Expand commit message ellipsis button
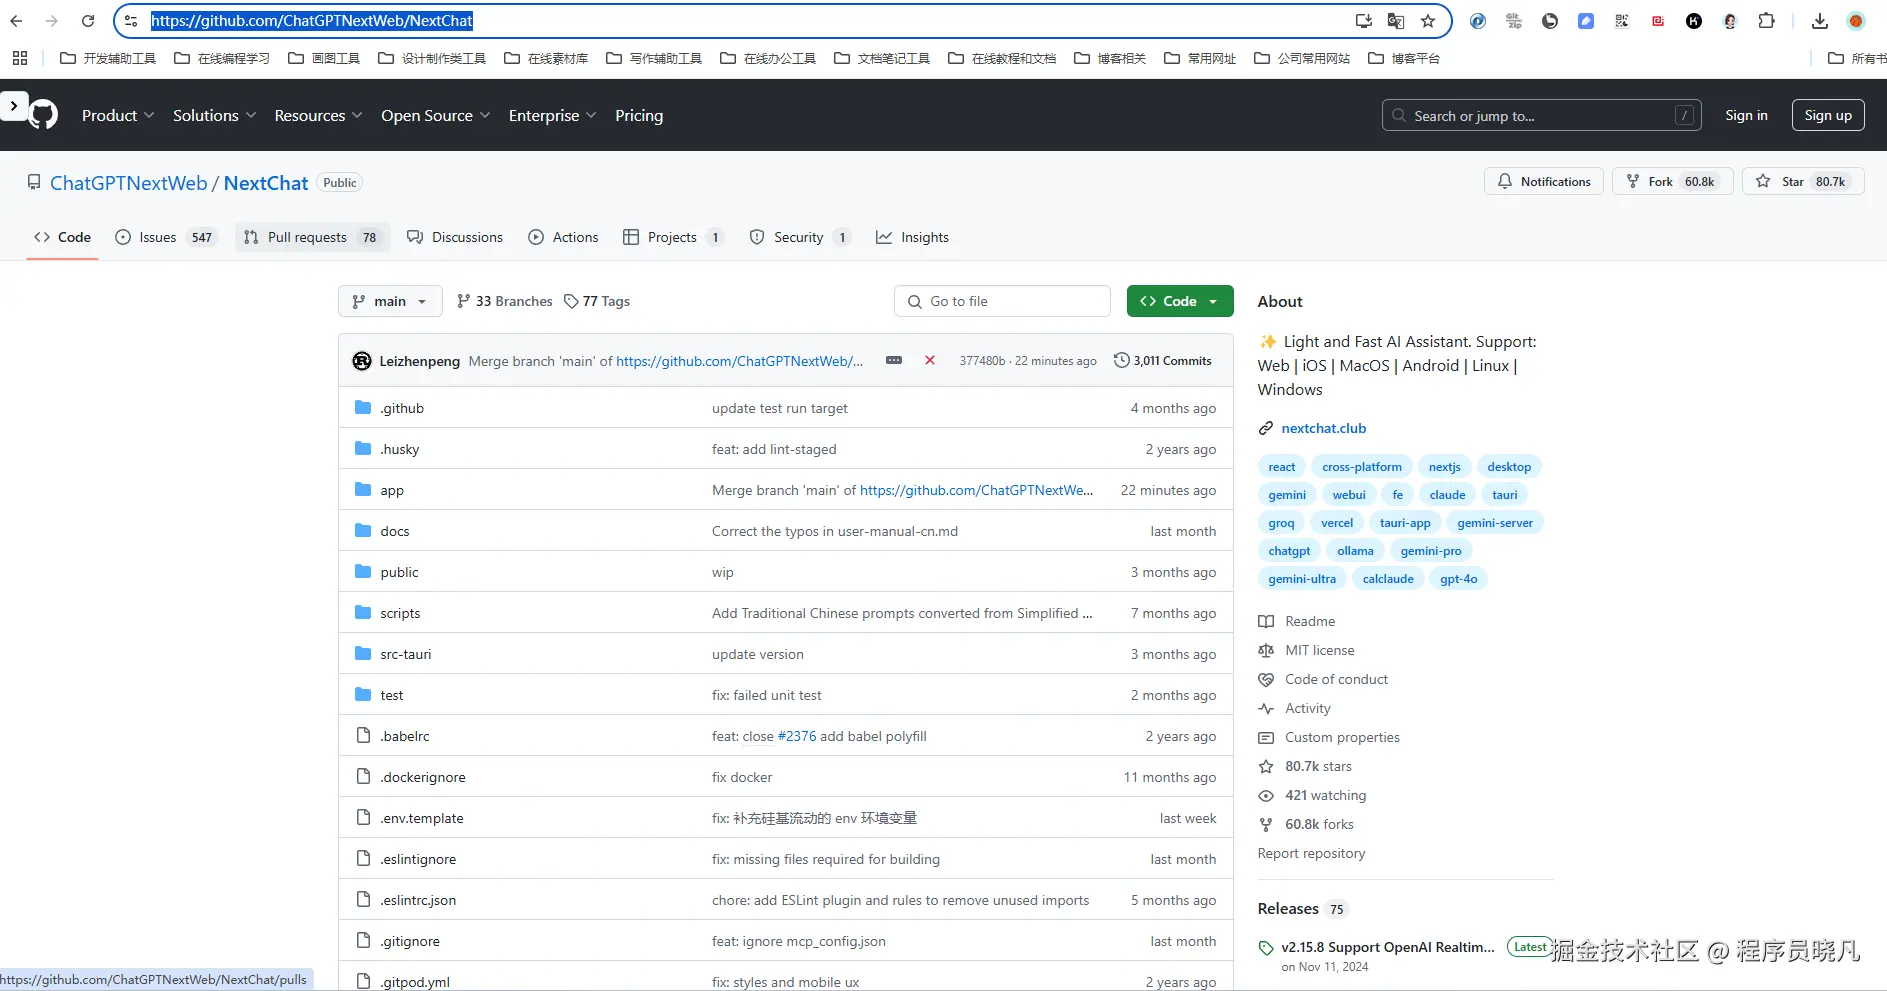The width and height of the screenshot is (1887, 991). [894, 360]
